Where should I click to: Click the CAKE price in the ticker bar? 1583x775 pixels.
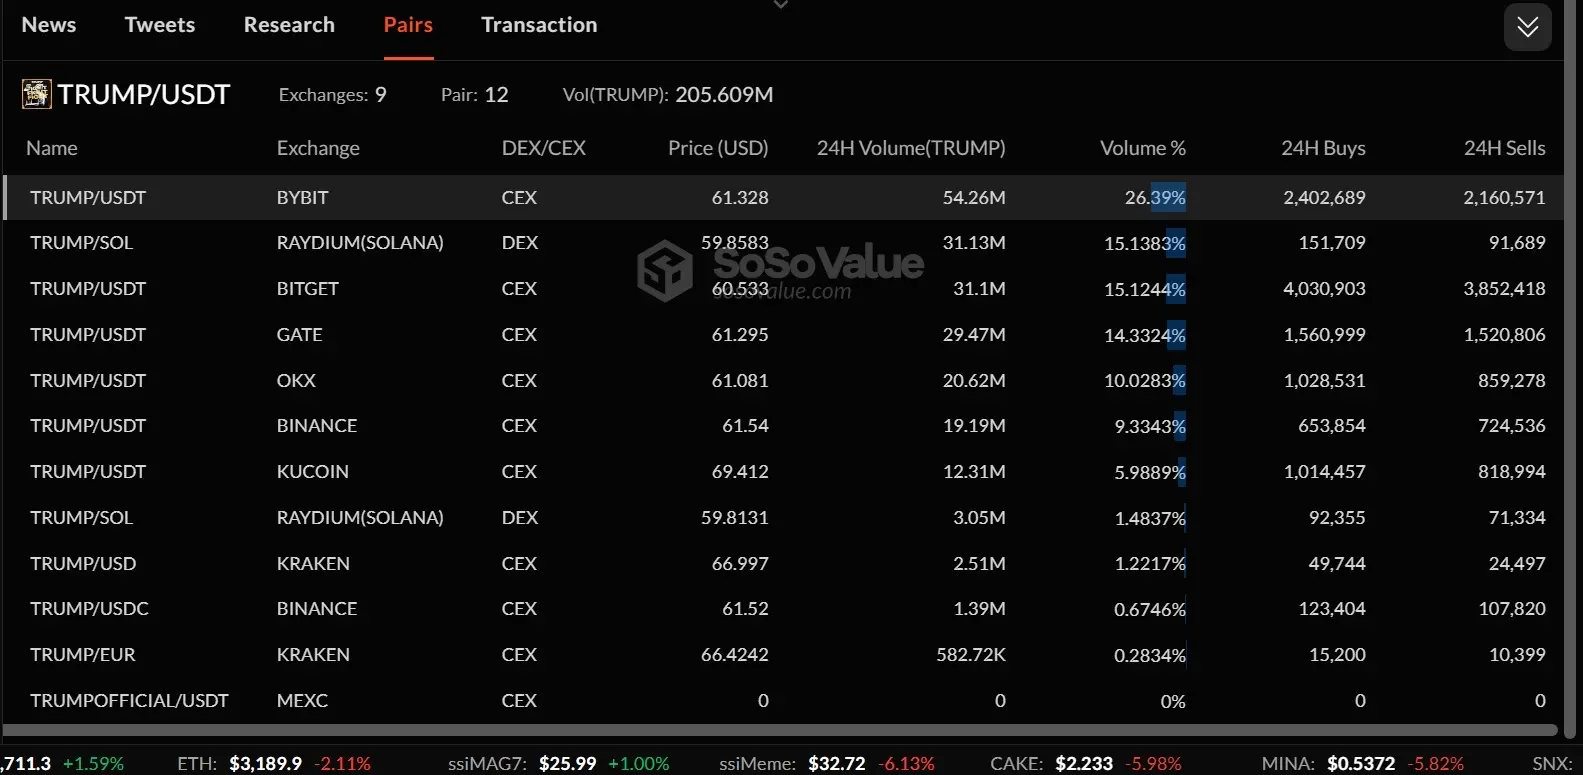pyautogui.click(x=1084, y=763)
